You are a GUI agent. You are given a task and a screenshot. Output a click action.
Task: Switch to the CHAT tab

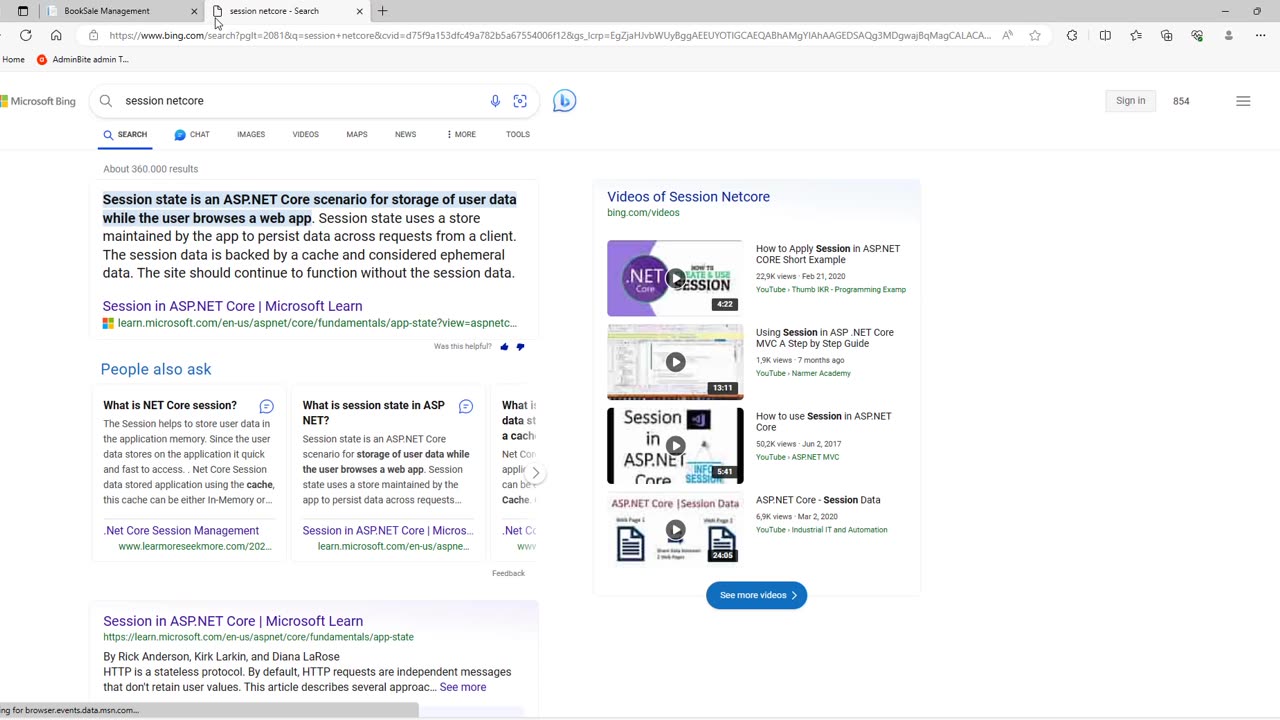192,134
